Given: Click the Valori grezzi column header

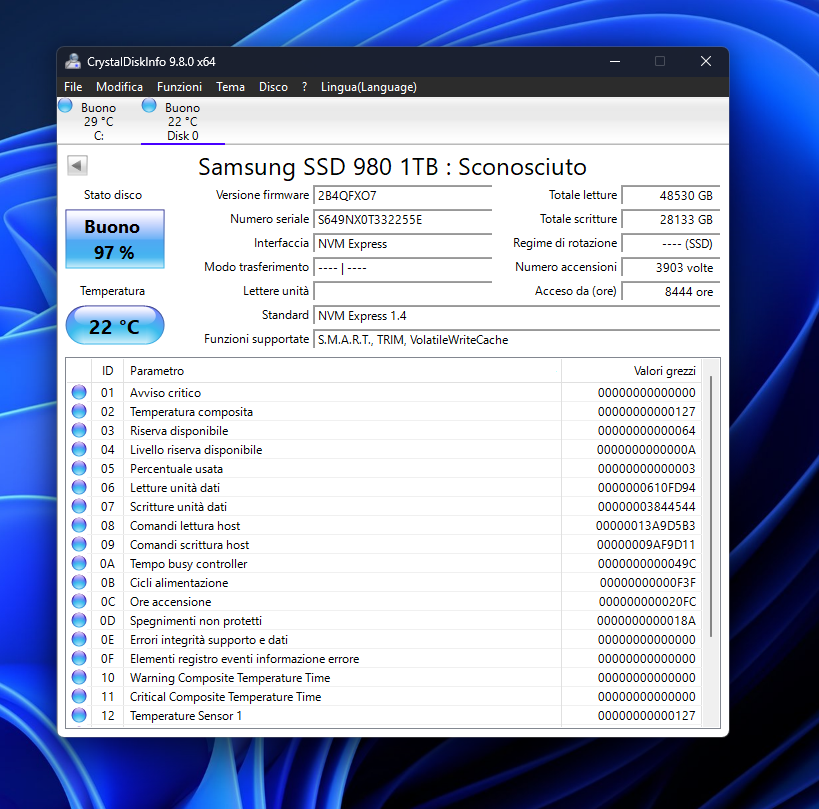Looking at the screenshot, I should coord(631,371).
